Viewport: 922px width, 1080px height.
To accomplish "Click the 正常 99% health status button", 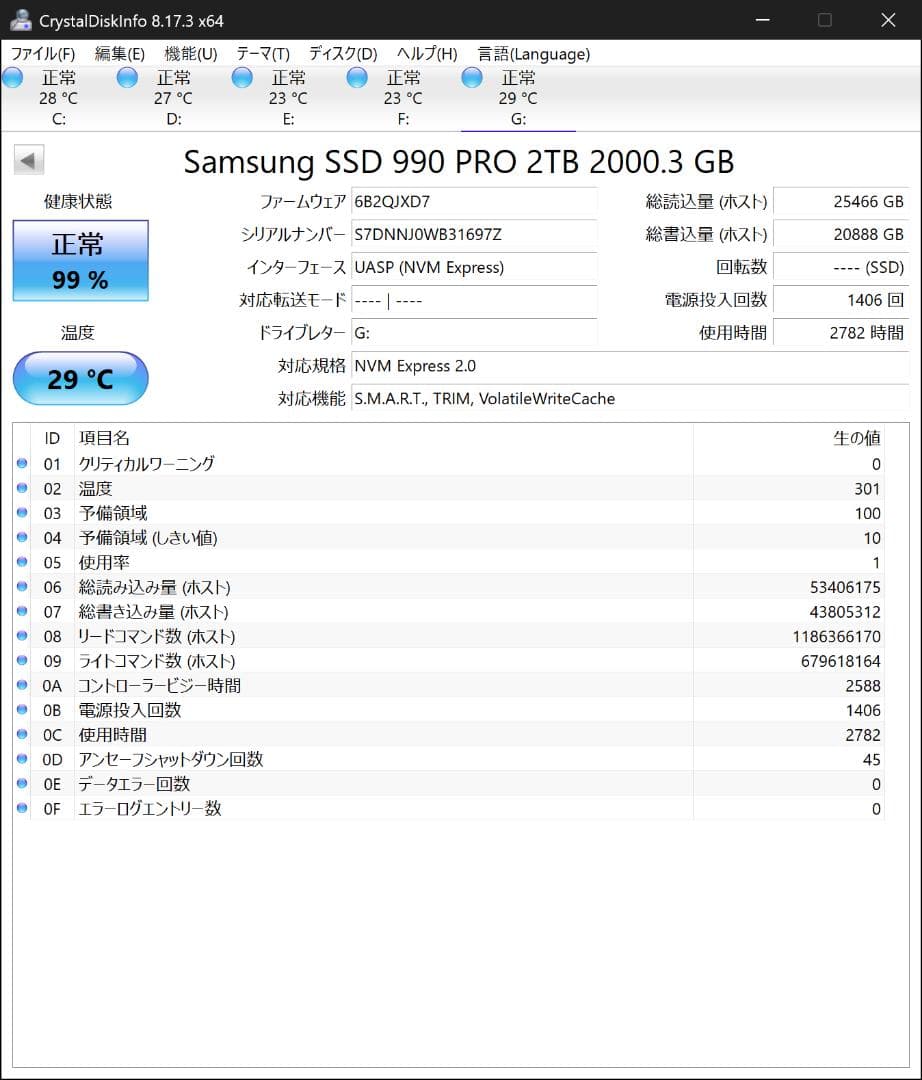I will click(x=80, y=260).
